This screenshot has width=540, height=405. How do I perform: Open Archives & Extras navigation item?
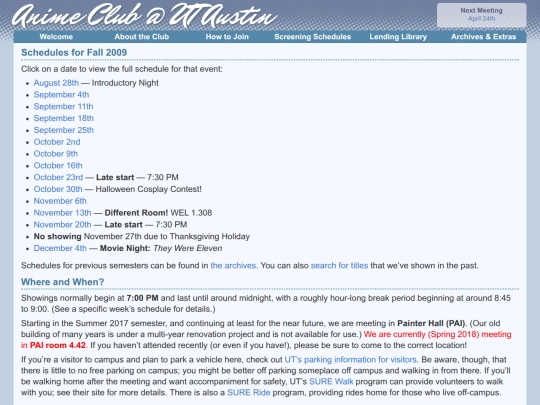point(484,37)
